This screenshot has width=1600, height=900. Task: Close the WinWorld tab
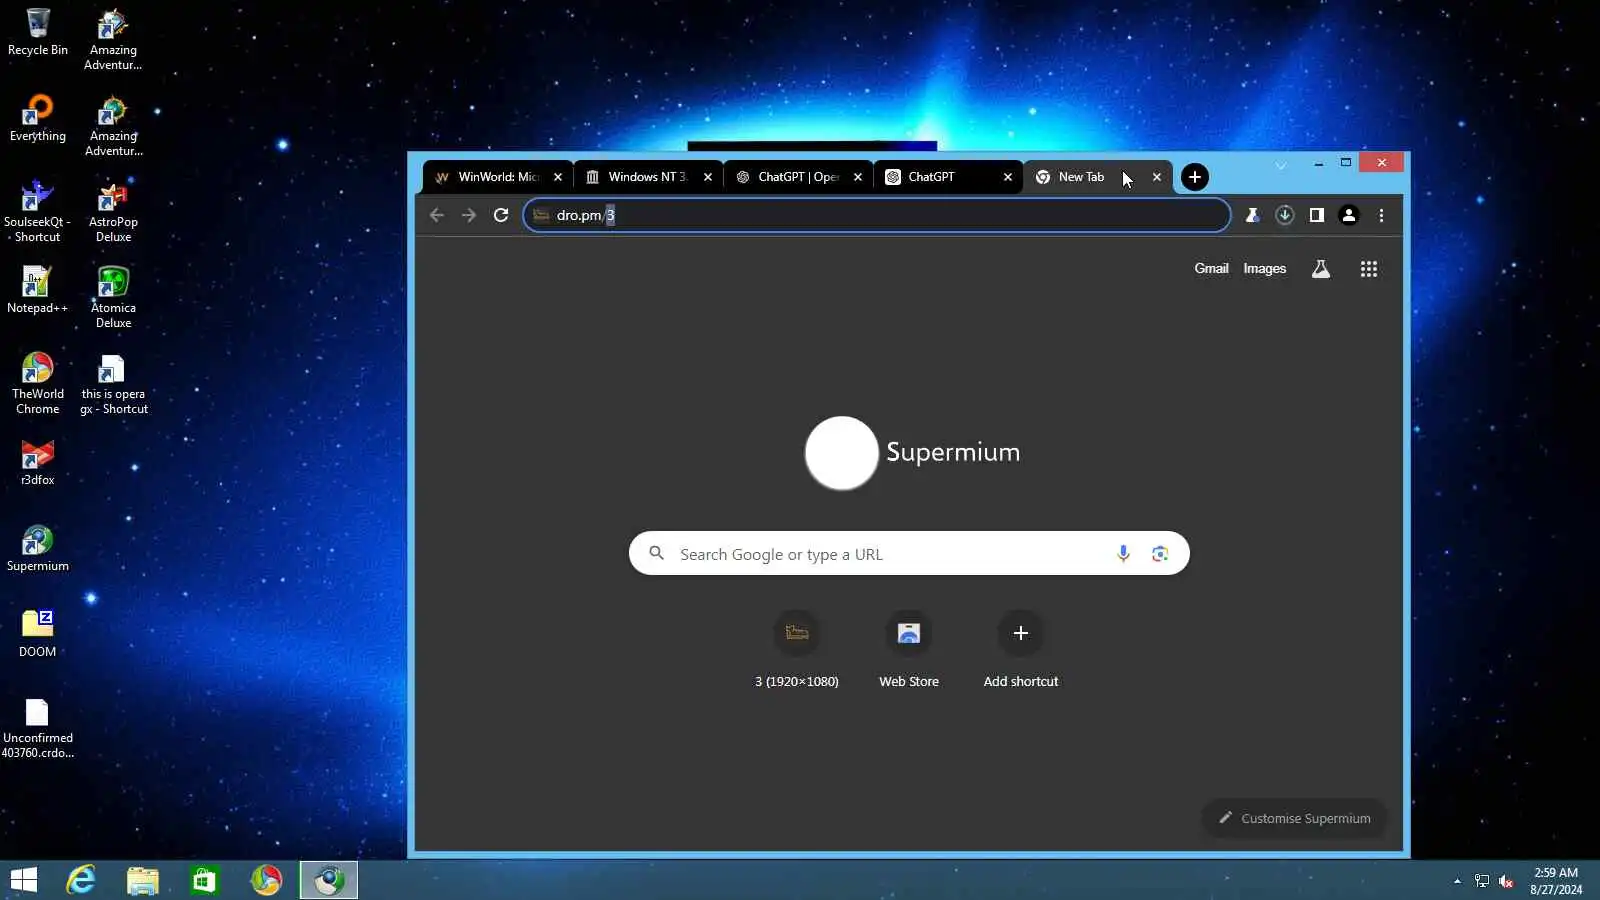tap(558, 177)
